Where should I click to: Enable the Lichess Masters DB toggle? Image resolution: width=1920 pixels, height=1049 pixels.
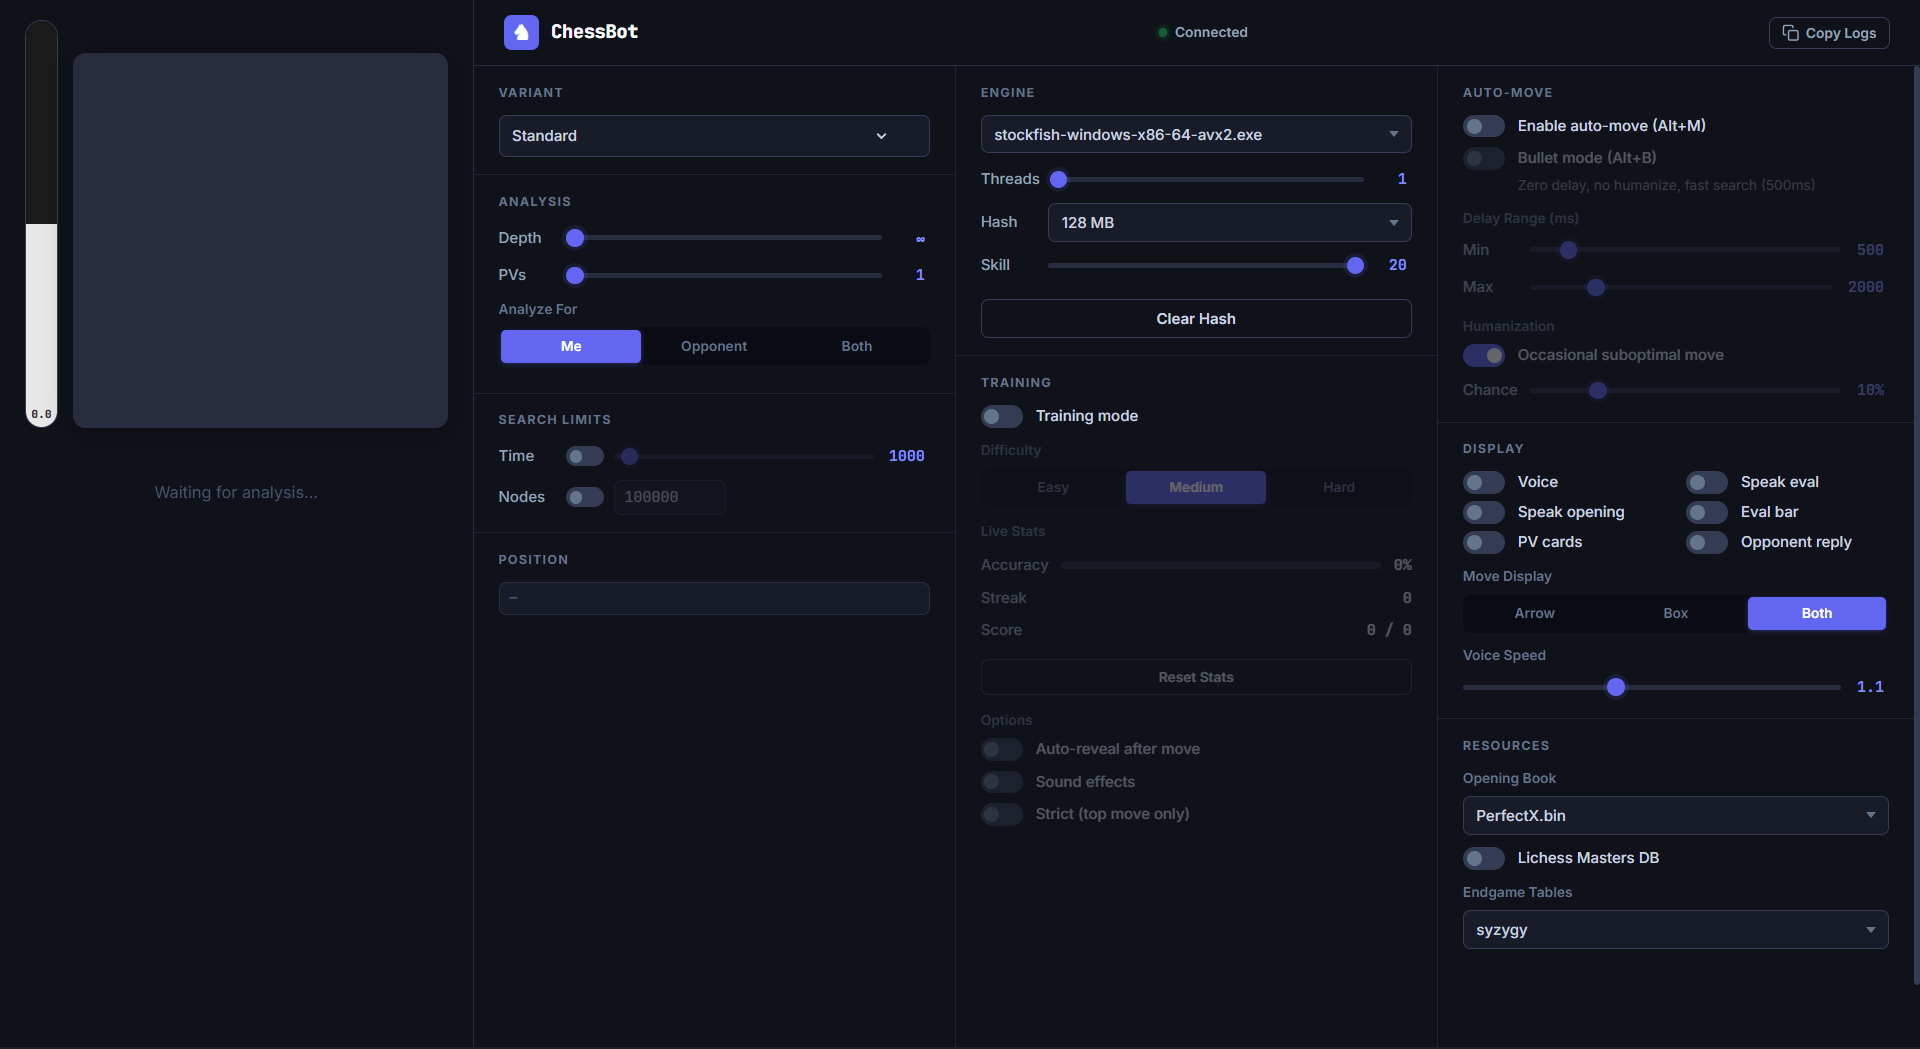[1483, 858]
